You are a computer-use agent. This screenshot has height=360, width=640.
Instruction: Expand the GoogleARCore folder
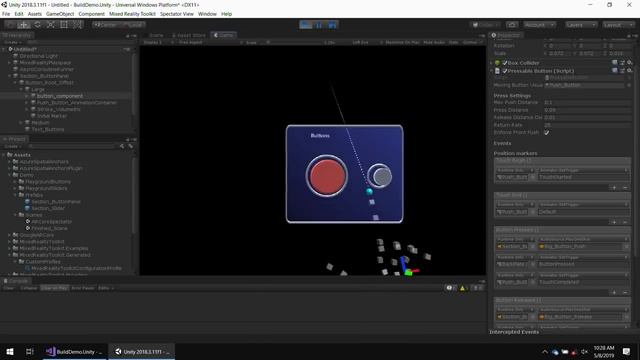click(x=10, y=235)
